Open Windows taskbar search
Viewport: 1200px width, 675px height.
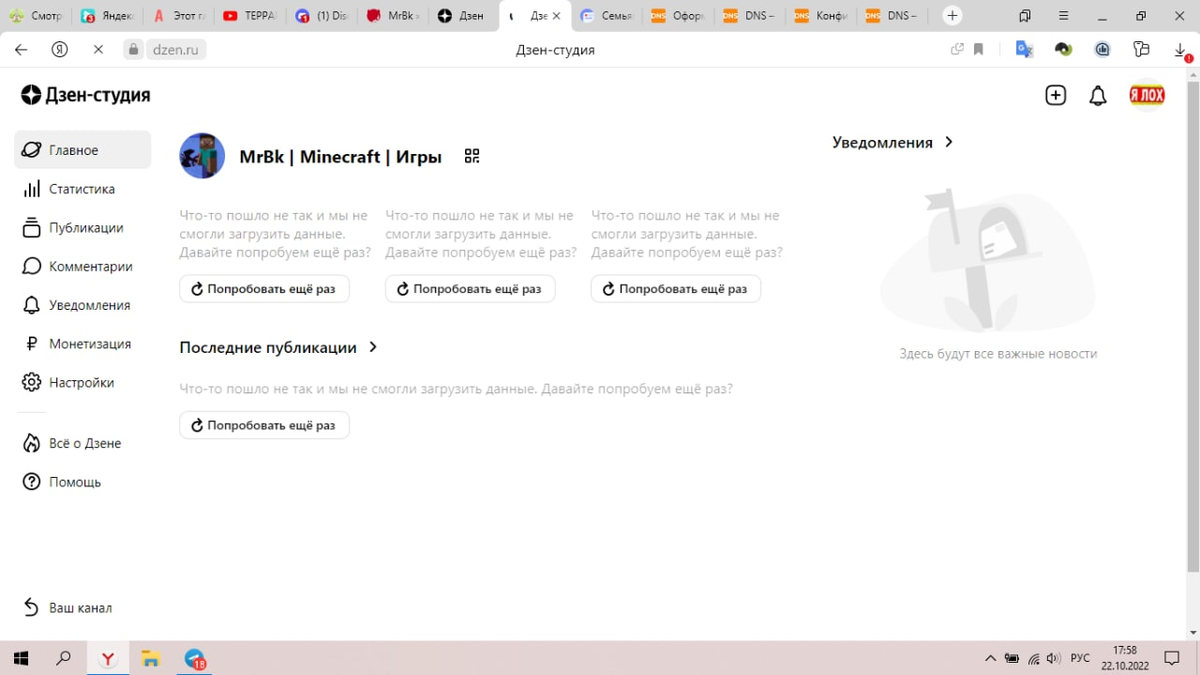pyautogui.click(x=63, y=659)
